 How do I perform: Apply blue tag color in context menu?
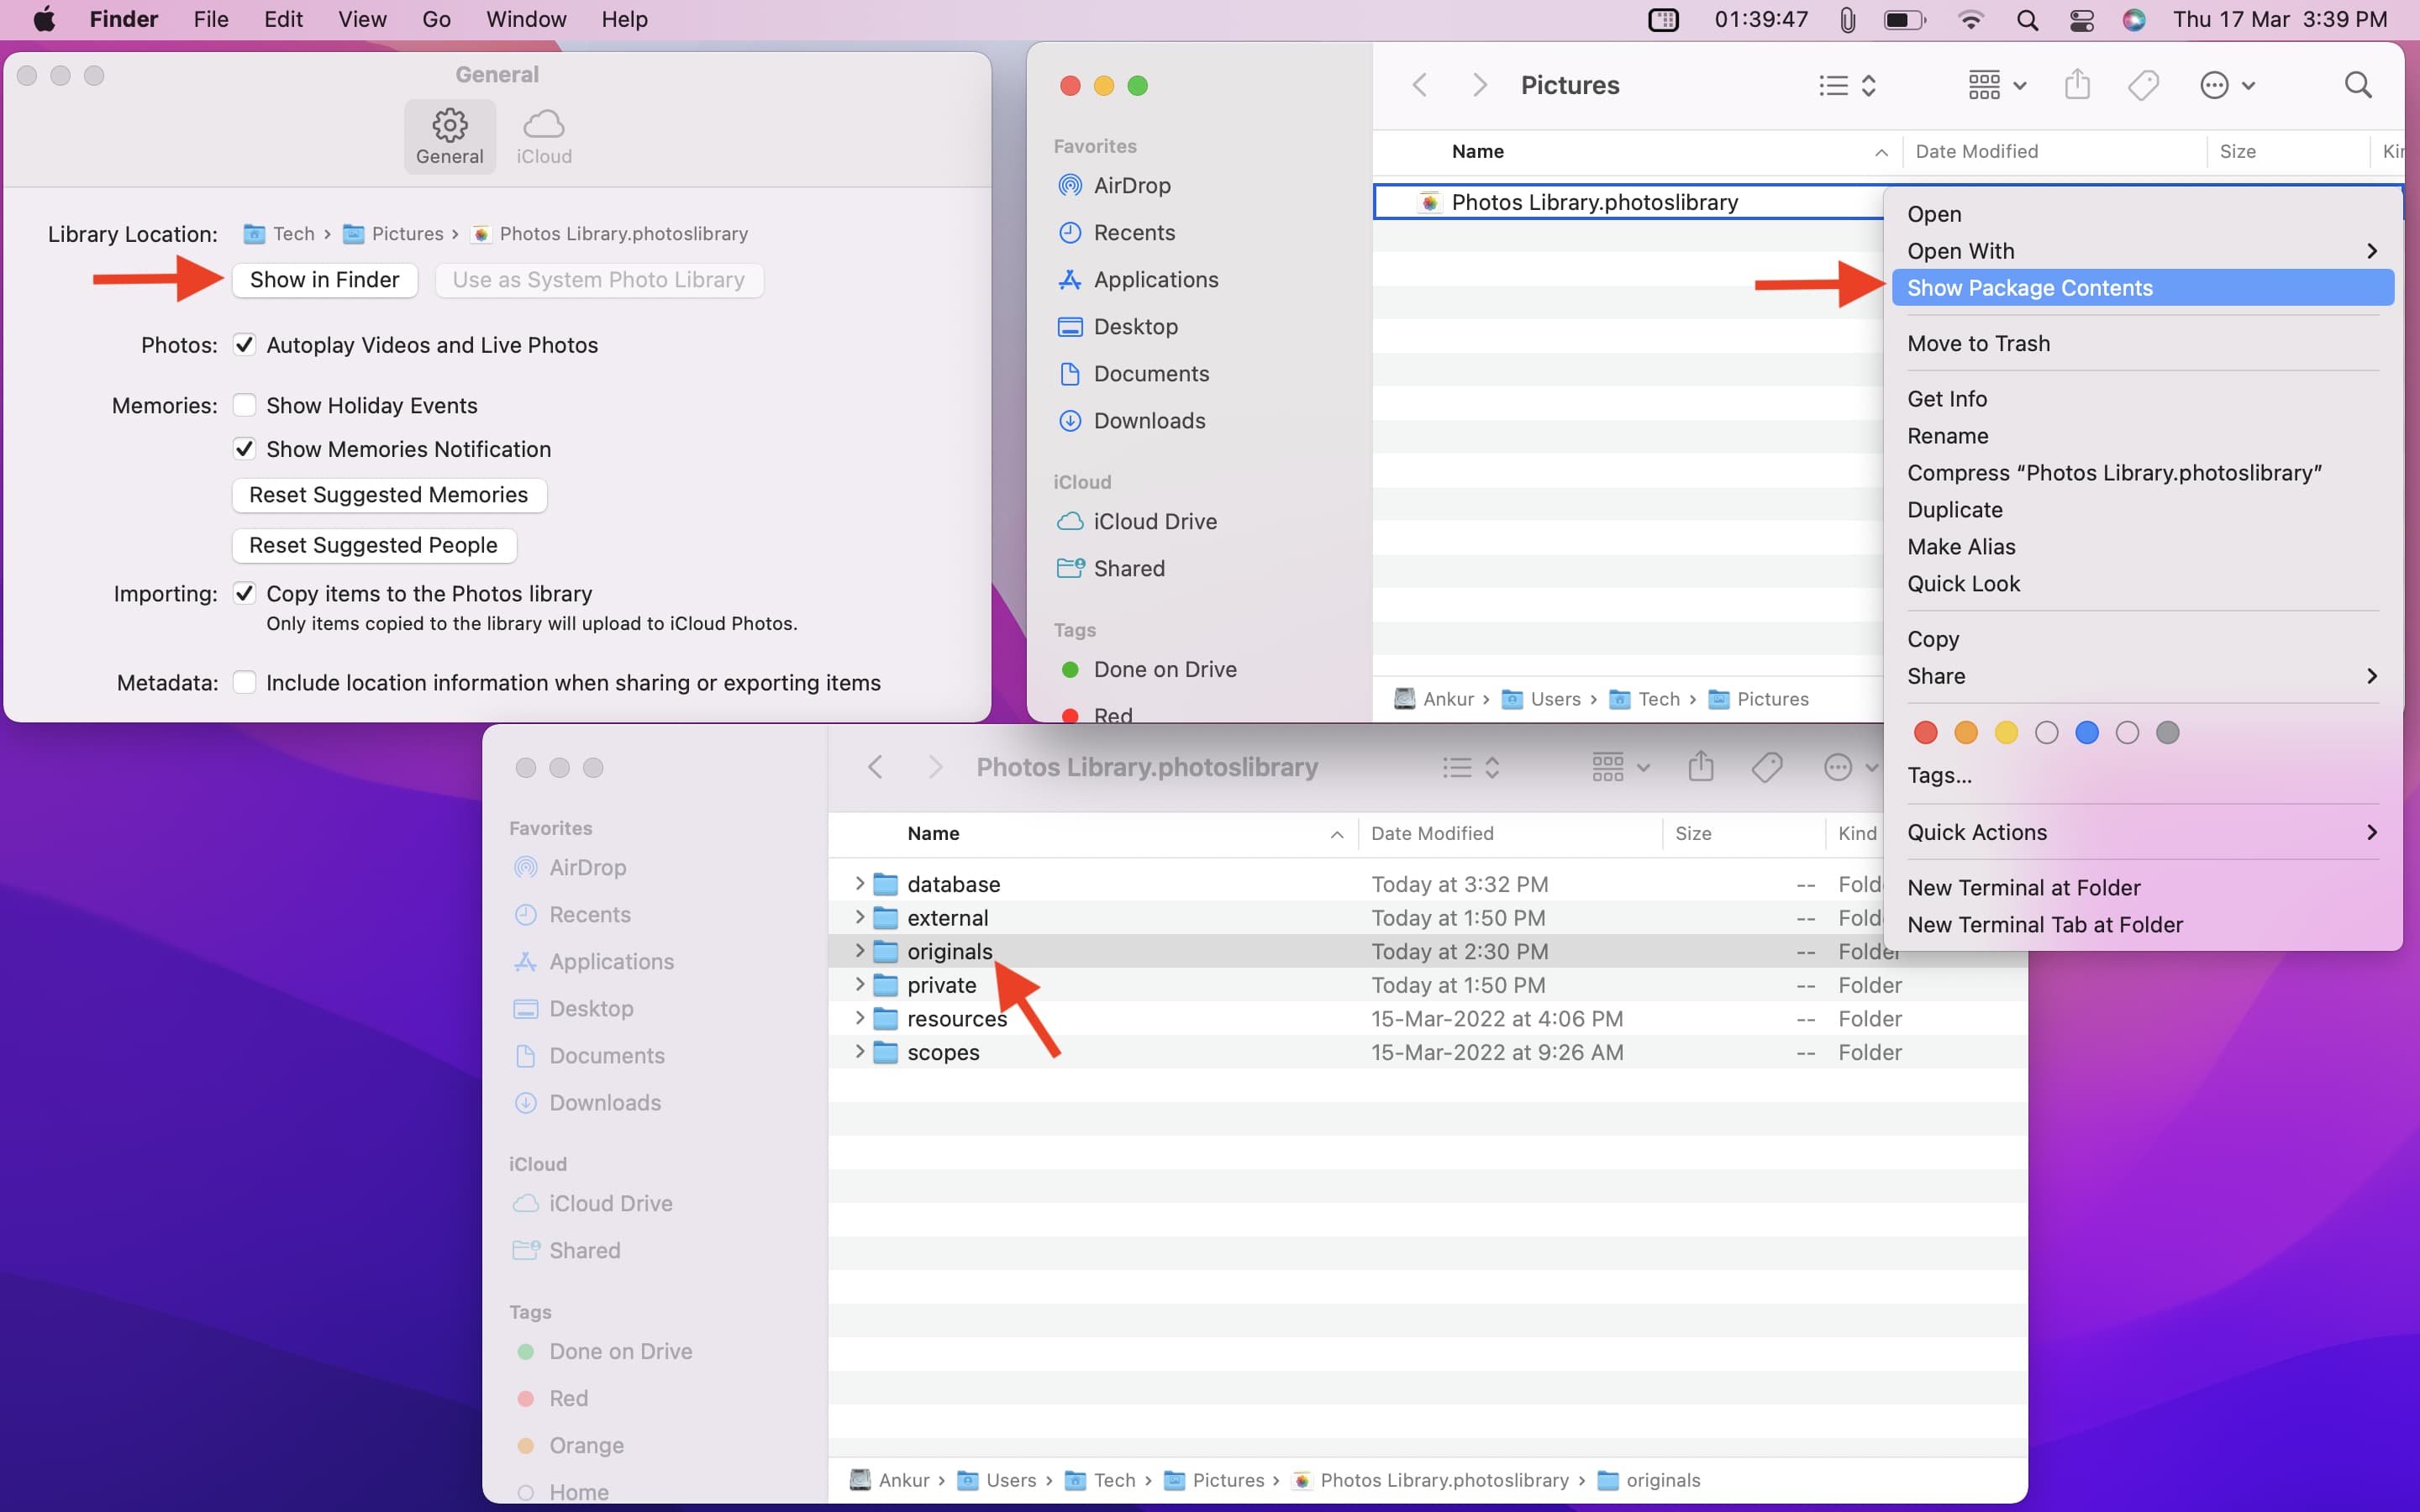(x=2086, y=733)
